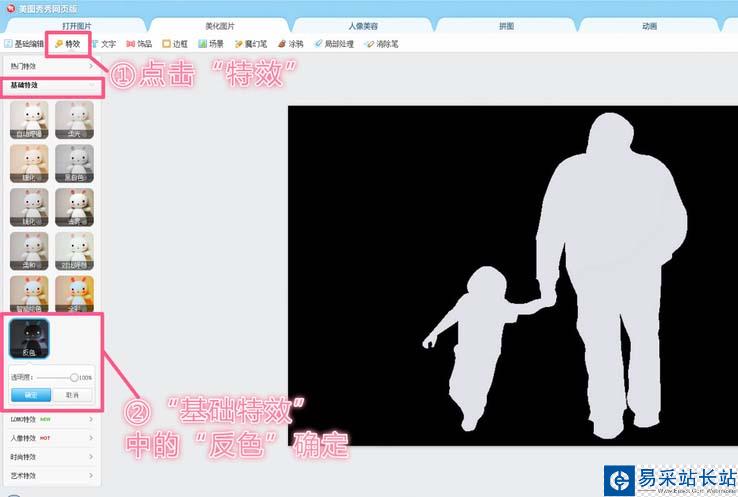Click the 100% opacity value text
The height and width of the screenshot is (497, 738).
point(86,377)
